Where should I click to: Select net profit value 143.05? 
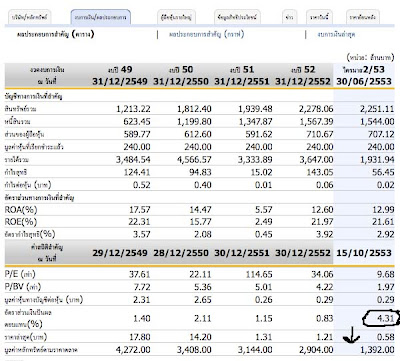(x=319, y=172)
